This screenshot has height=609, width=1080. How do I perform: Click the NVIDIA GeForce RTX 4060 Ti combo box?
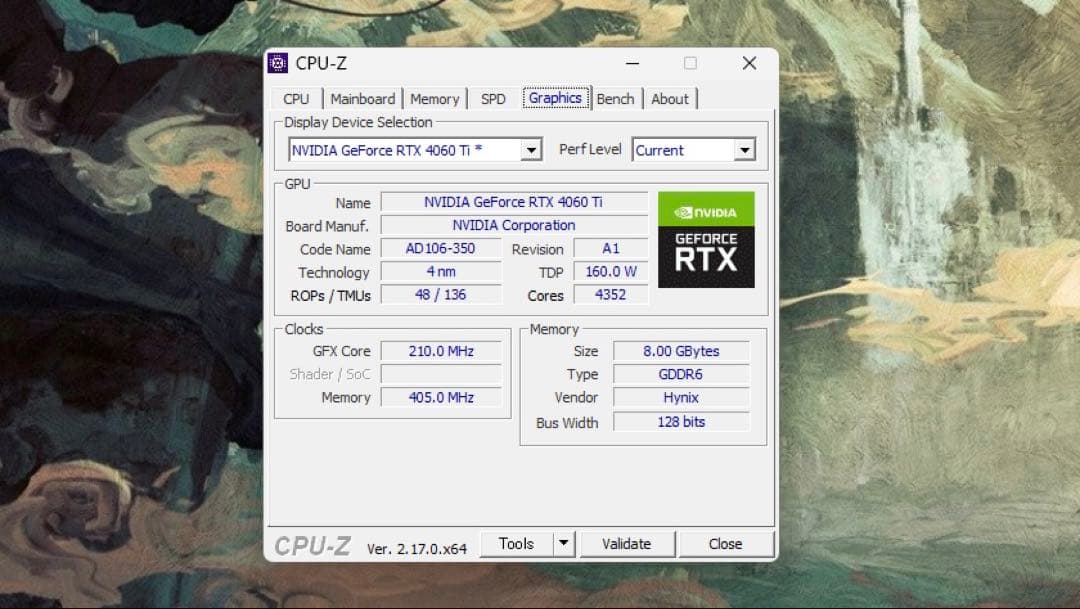(415, 150)
